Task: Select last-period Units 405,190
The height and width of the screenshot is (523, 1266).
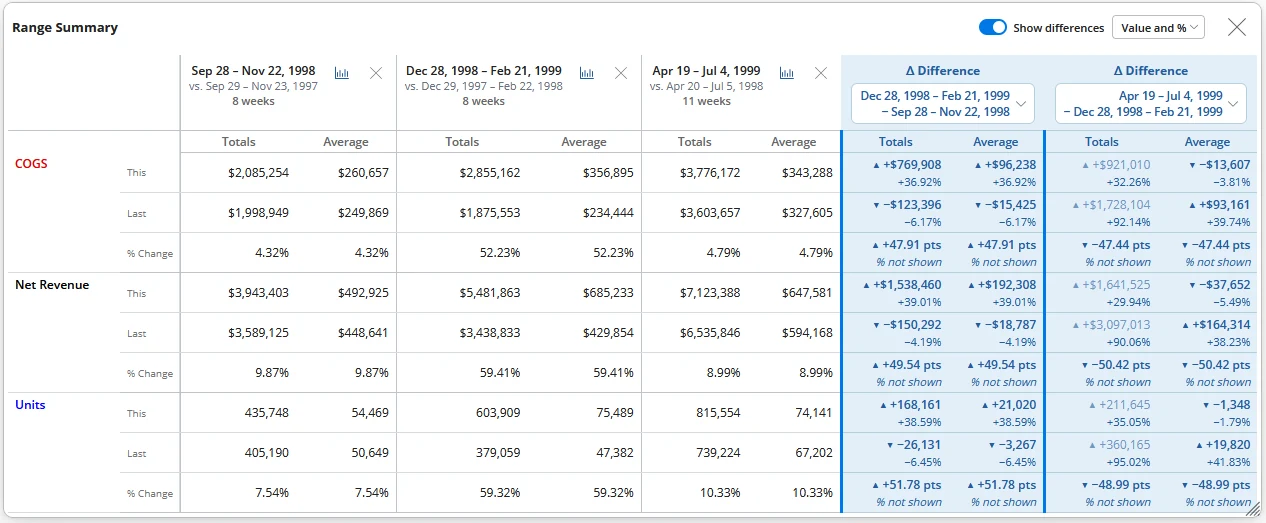Action: point(266,453)
